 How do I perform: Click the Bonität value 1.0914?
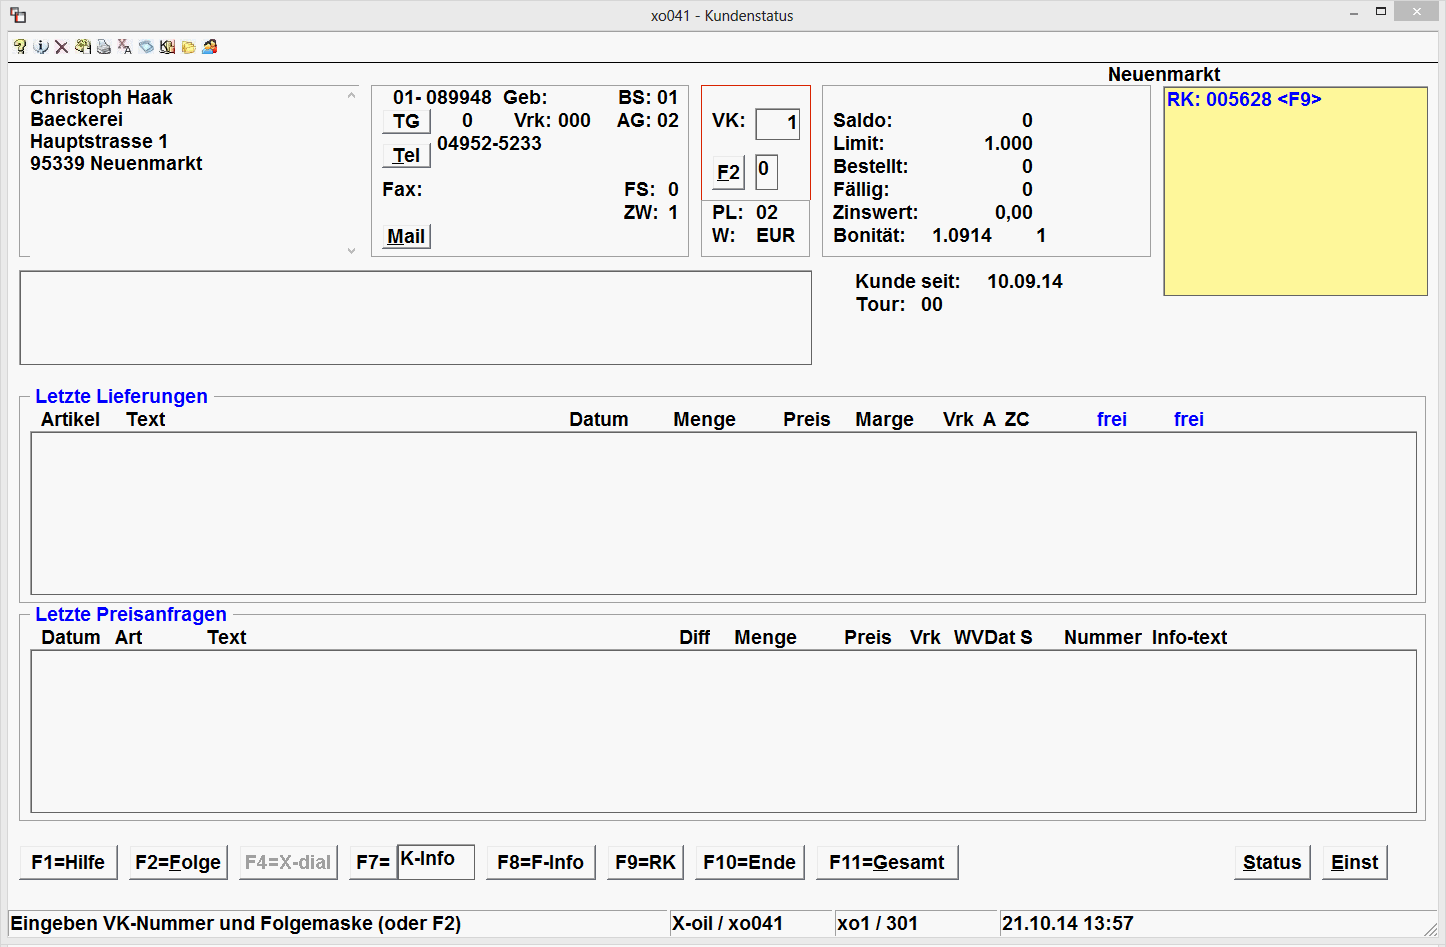(962, 235)
